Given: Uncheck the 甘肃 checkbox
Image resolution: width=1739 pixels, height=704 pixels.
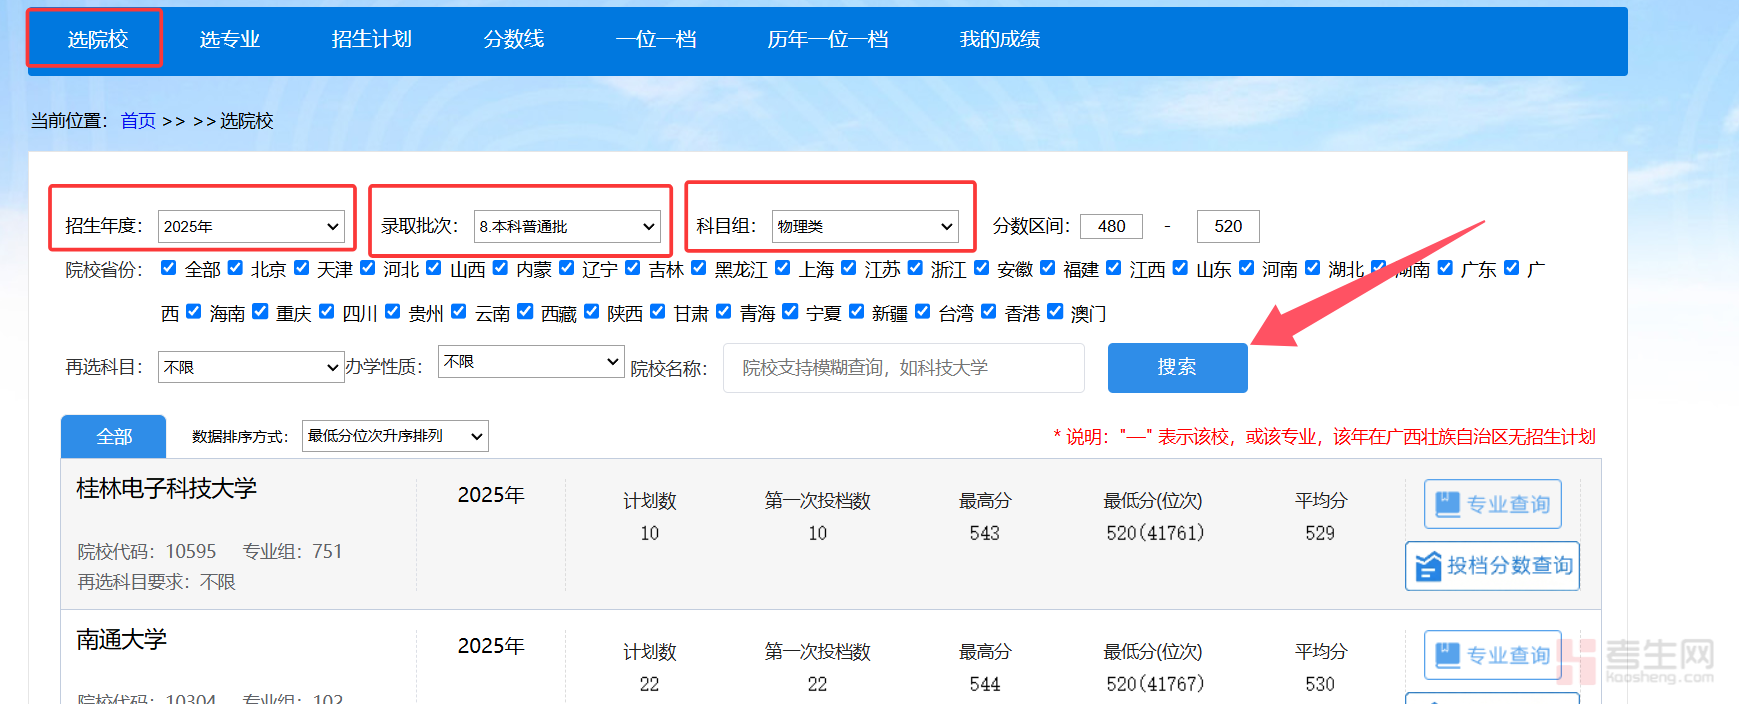Looking at the screenshot, I should (x=657, y=311).
